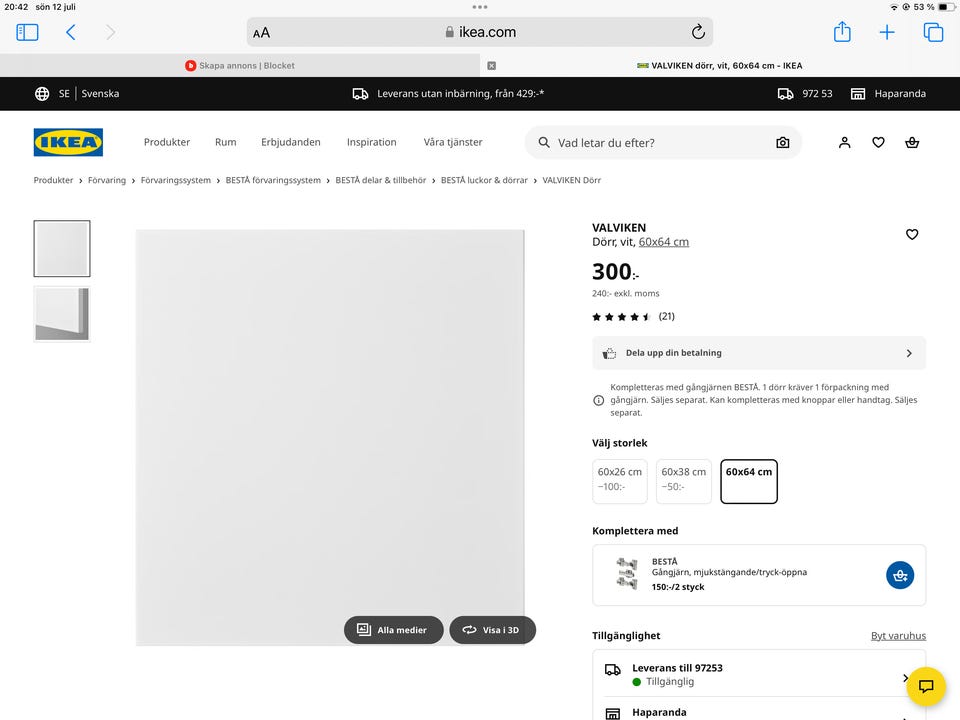960x720 pixels.
Task: Open the Rum menu
Action: coord(225,142)
